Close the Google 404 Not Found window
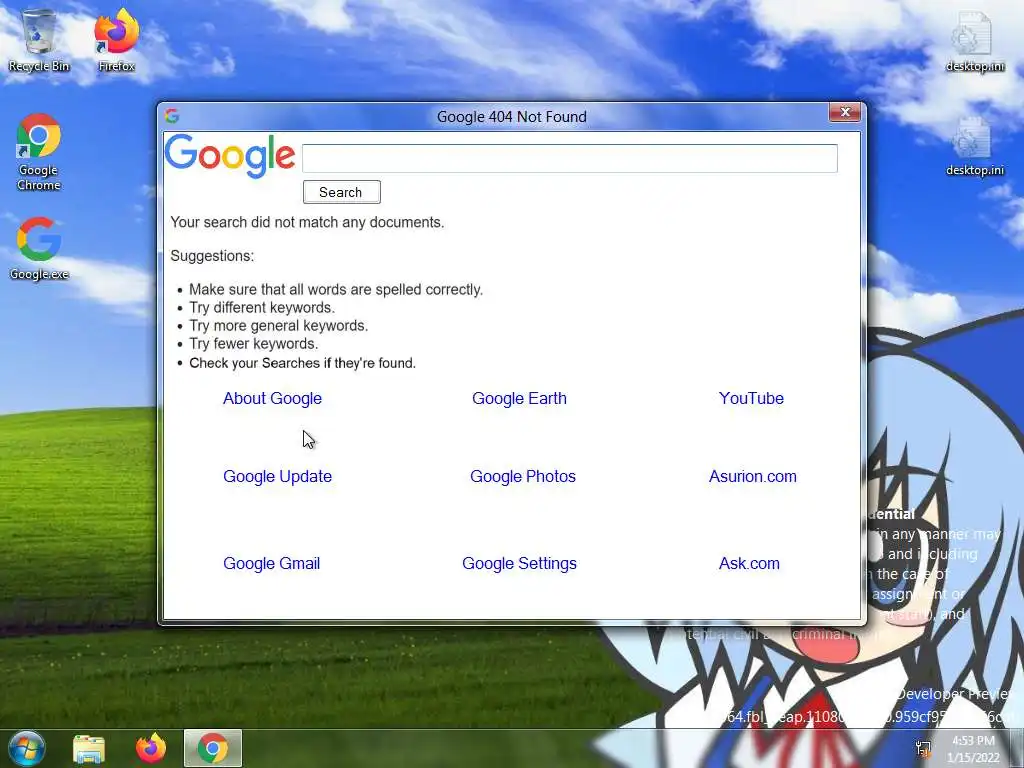The image size is (1024, 768). point(845,112)
